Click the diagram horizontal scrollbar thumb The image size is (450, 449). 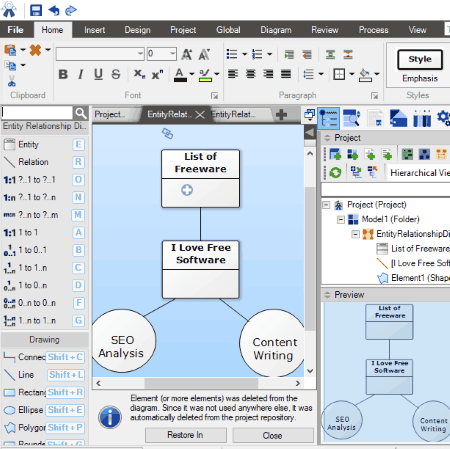pyautogui.click(x=201, y=383)
